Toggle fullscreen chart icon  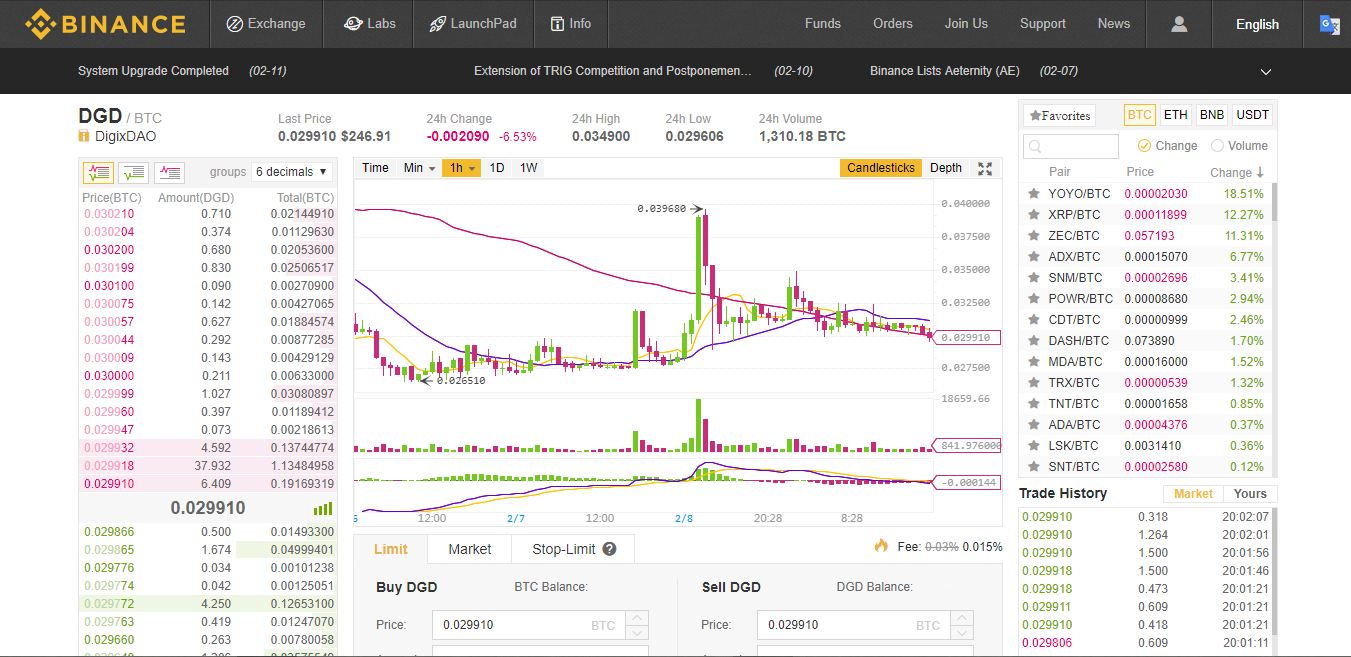coord(985,168)
